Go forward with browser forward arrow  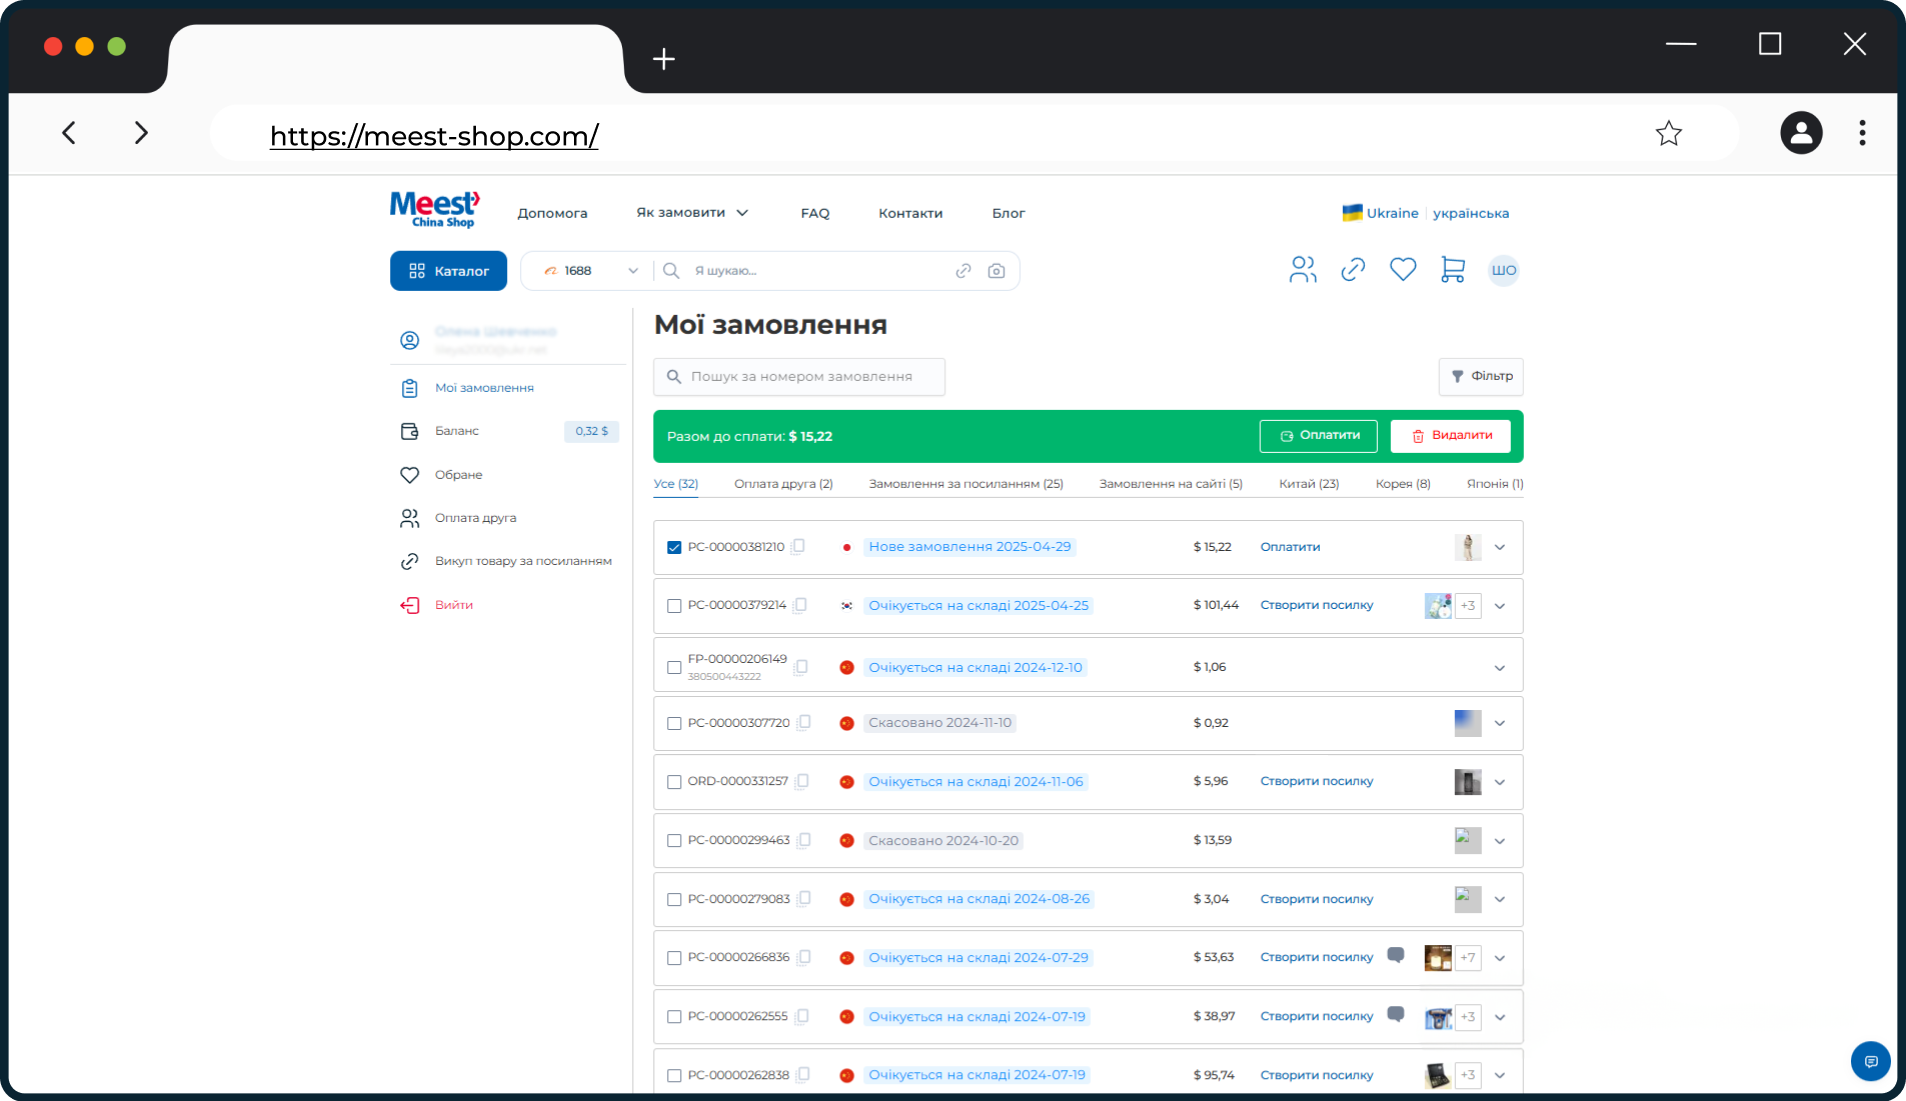(141, 133)
